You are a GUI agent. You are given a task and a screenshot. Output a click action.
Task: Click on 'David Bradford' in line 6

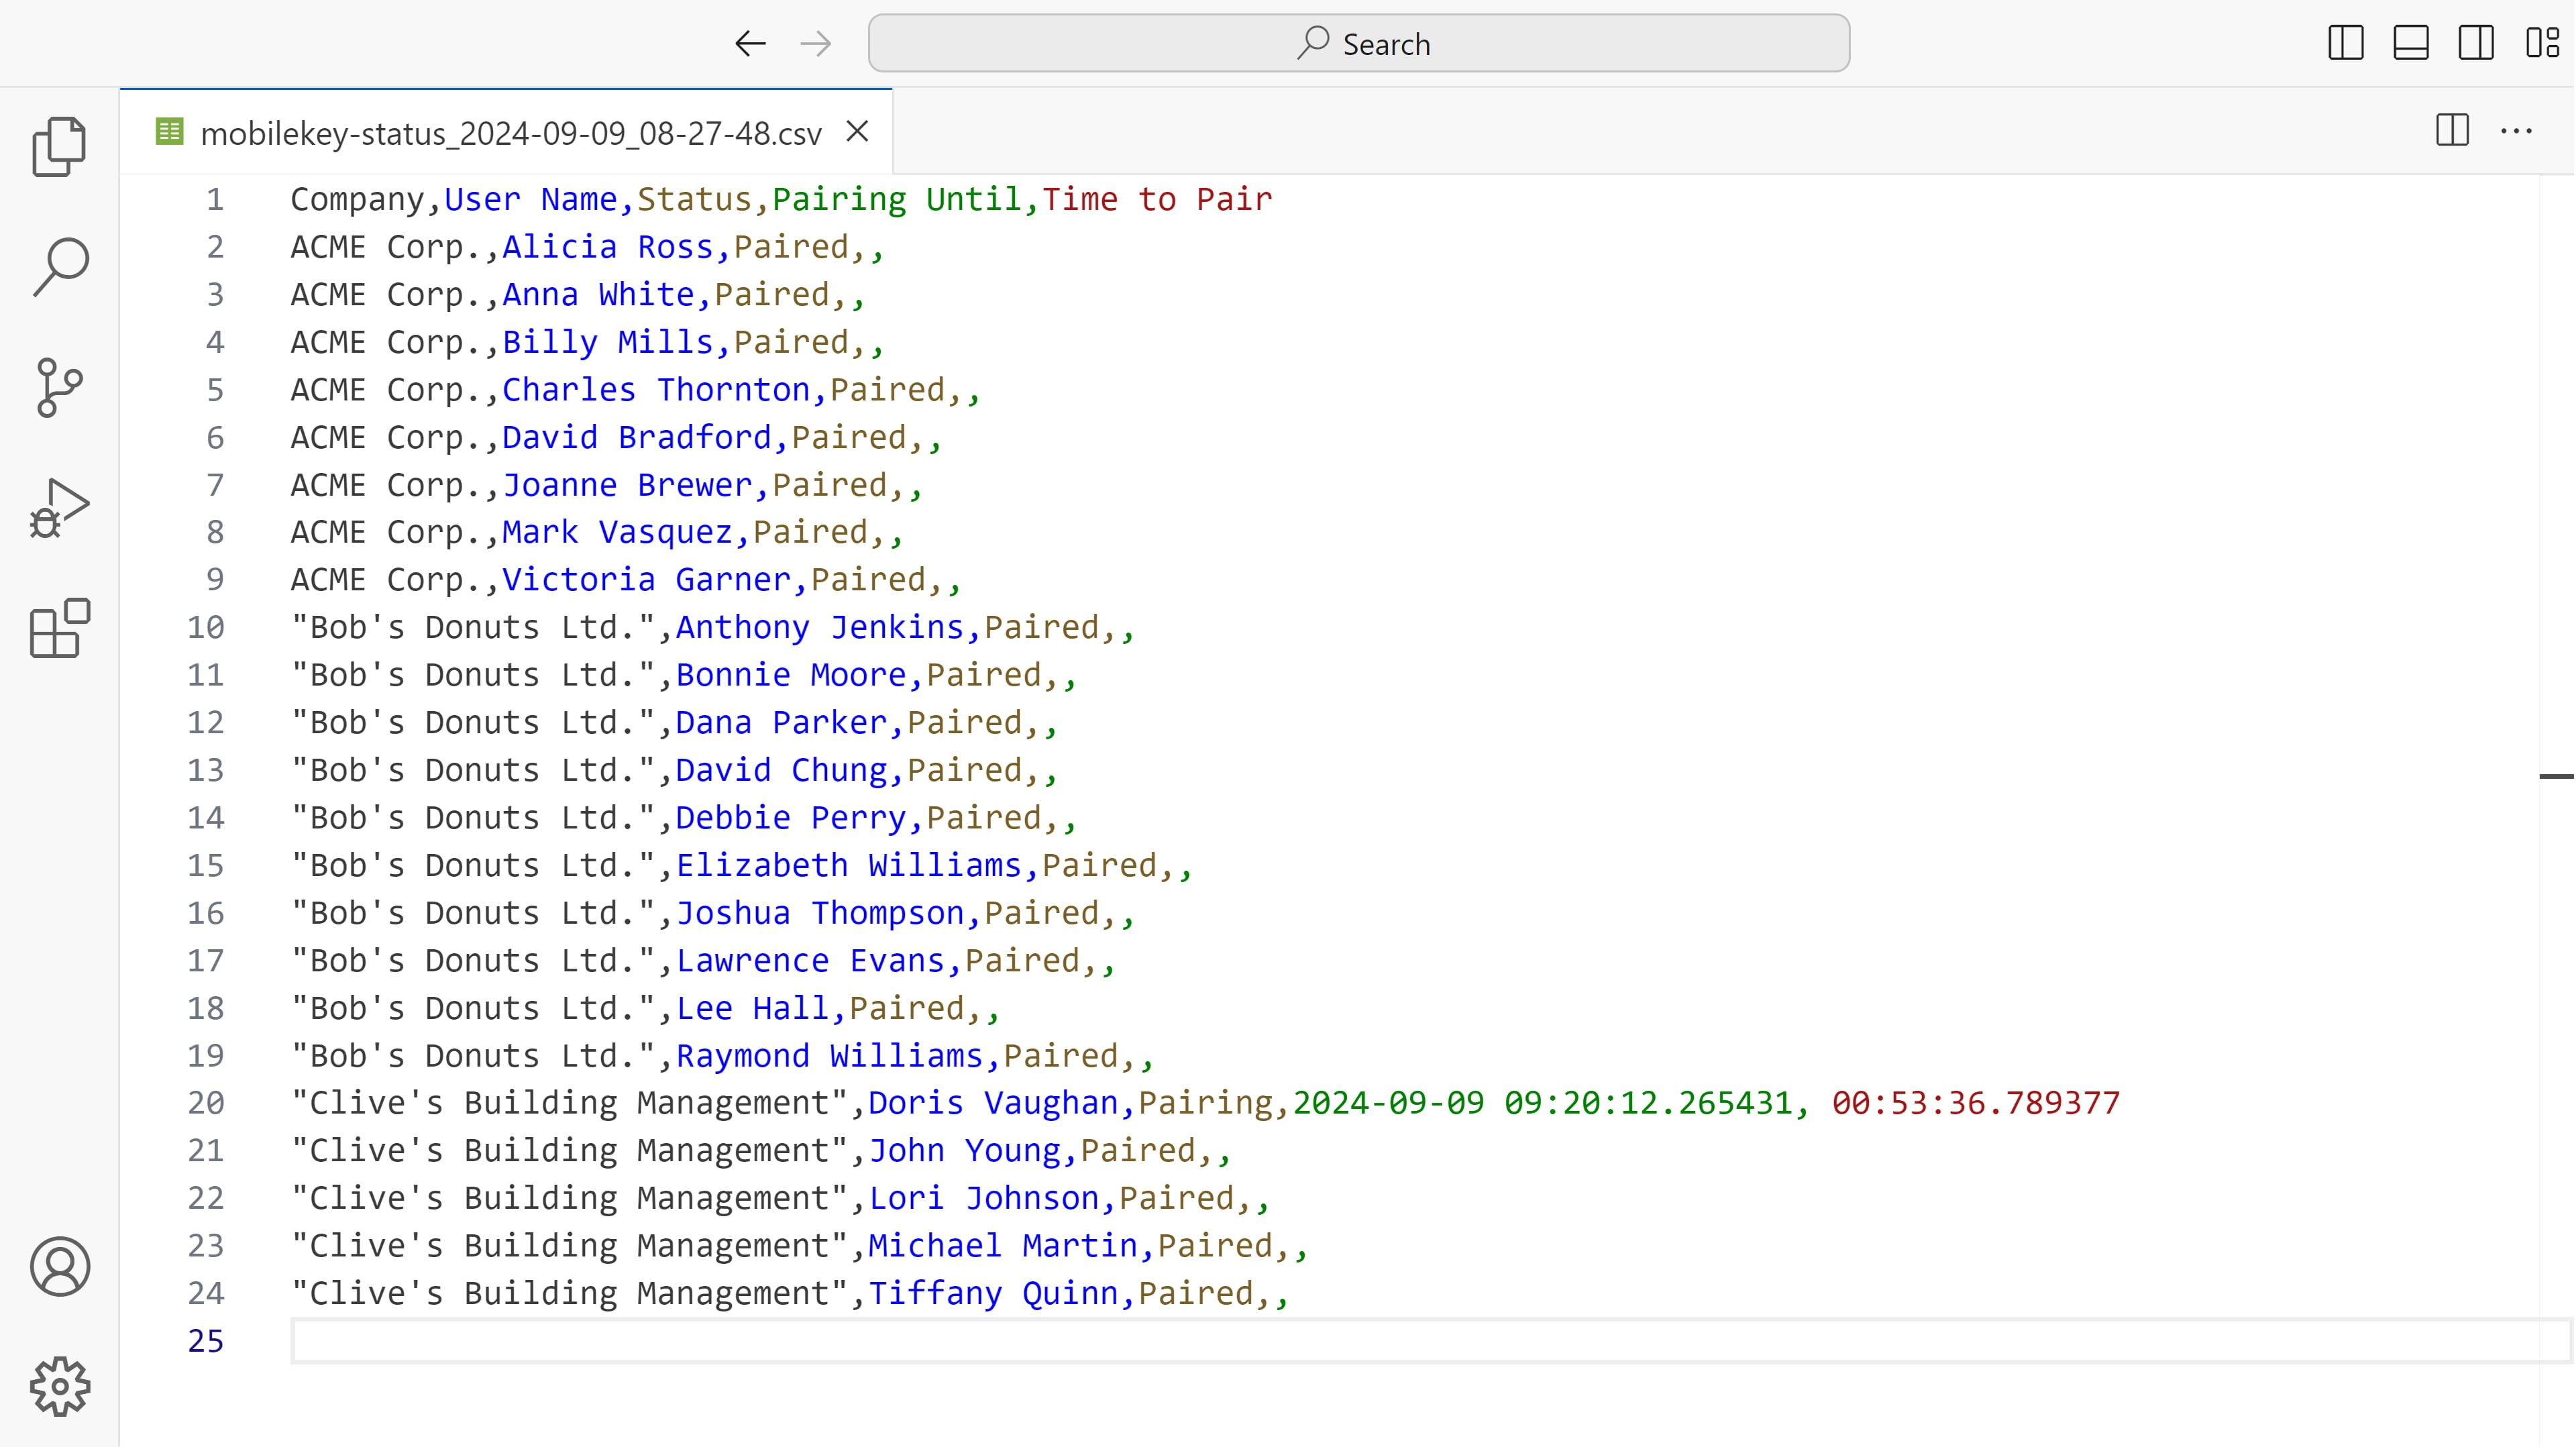[637, 438]
